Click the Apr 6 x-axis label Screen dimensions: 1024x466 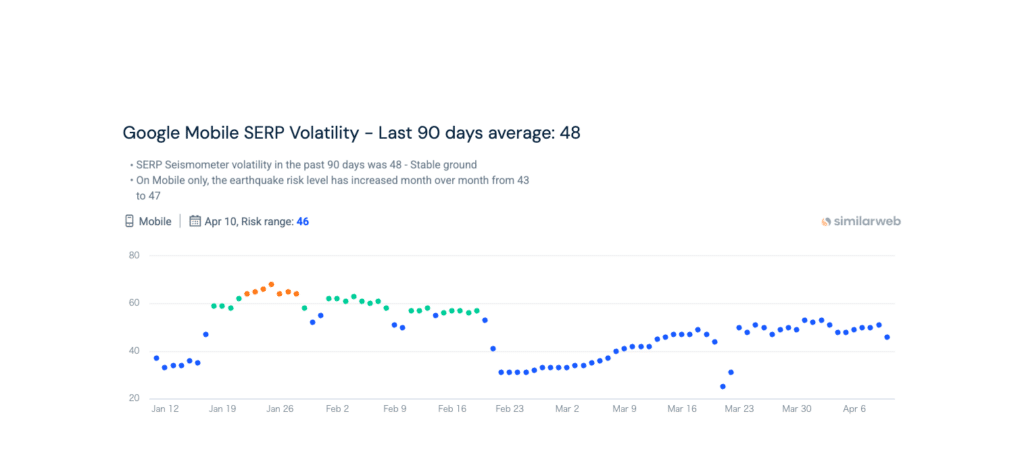[x=854, y=409]
